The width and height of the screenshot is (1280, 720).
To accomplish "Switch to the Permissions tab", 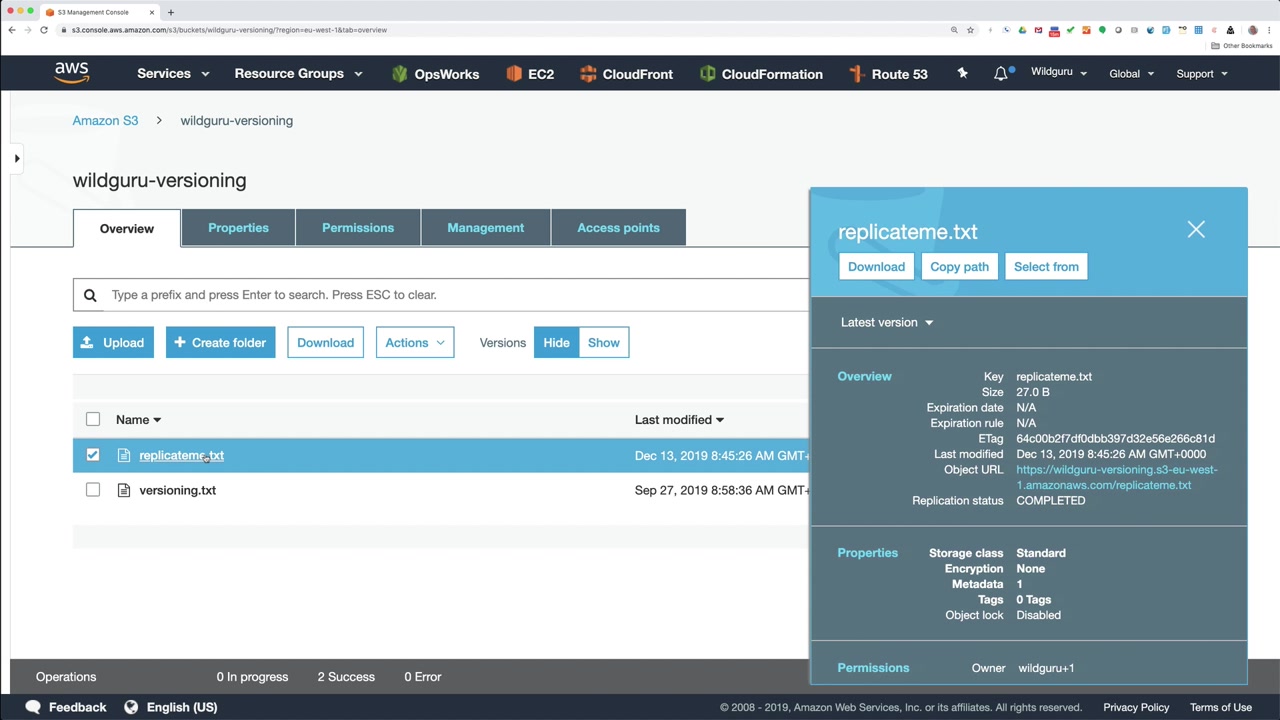I will pos(358,228).
